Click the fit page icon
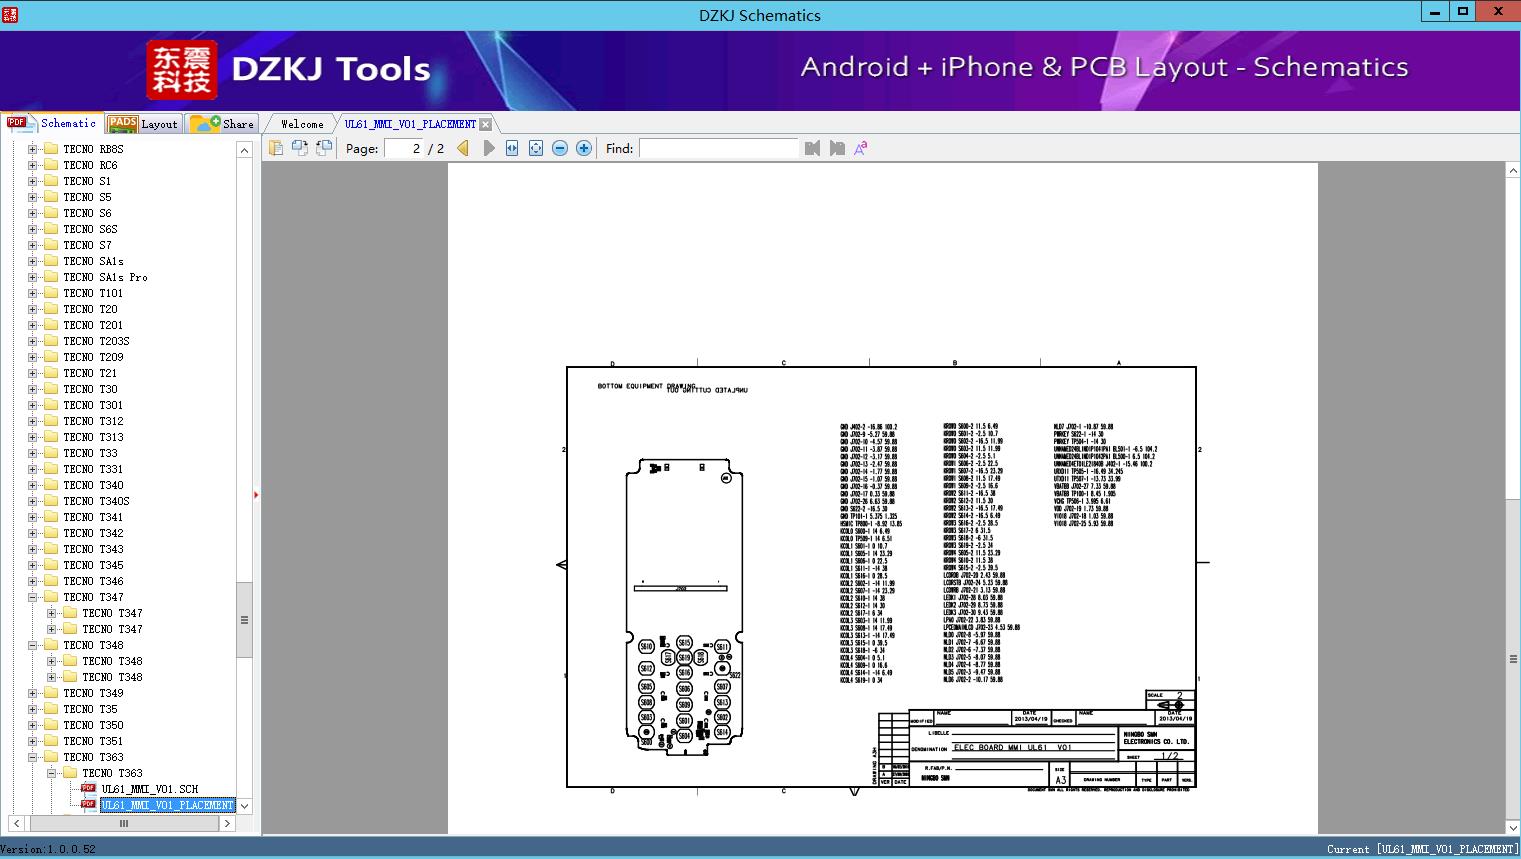The image size is (1521, 859). (x=536, y=148)
